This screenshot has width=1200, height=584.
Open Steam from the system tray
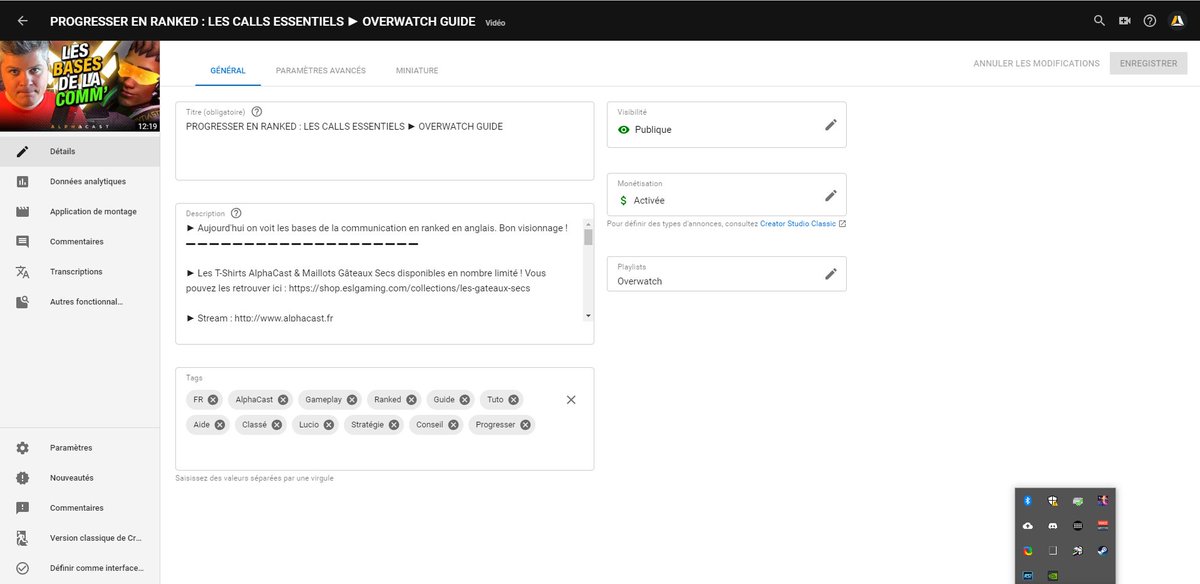click(x=1103, y=551)
